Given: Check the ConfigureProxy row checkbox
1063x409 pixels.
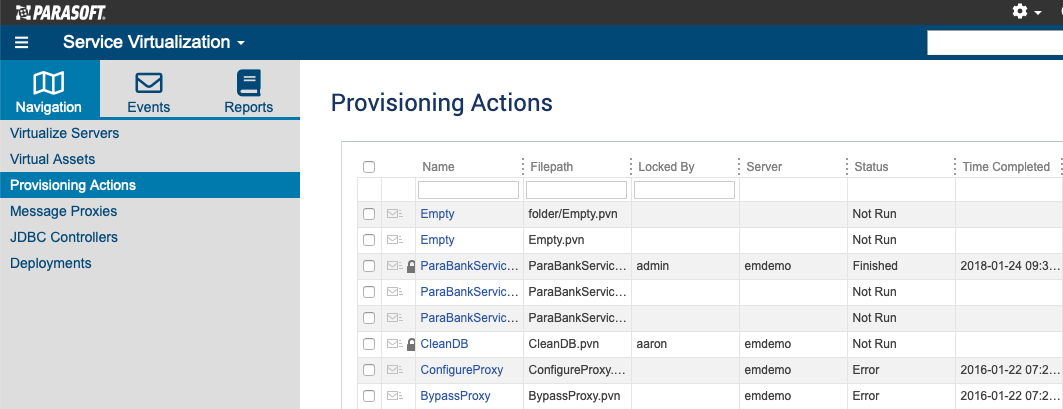Looking at the screenshot, I should [369, 370].
